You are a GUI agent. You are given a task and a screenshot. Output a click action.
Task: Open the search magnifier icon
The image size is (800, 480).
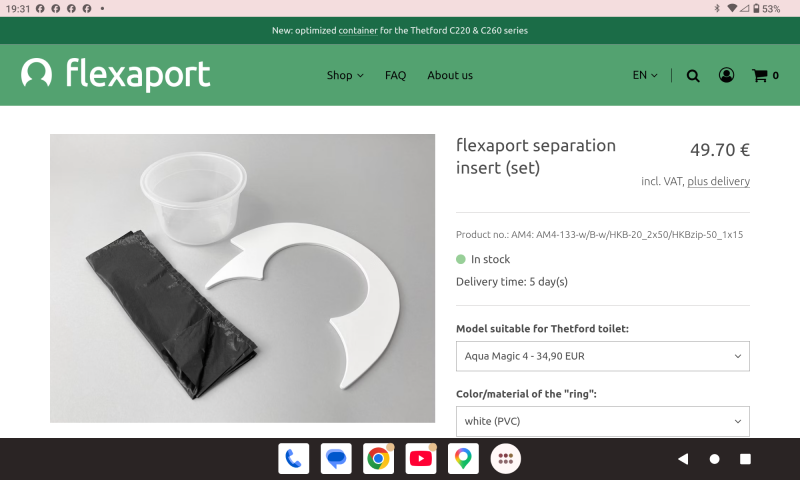(692, 75)
